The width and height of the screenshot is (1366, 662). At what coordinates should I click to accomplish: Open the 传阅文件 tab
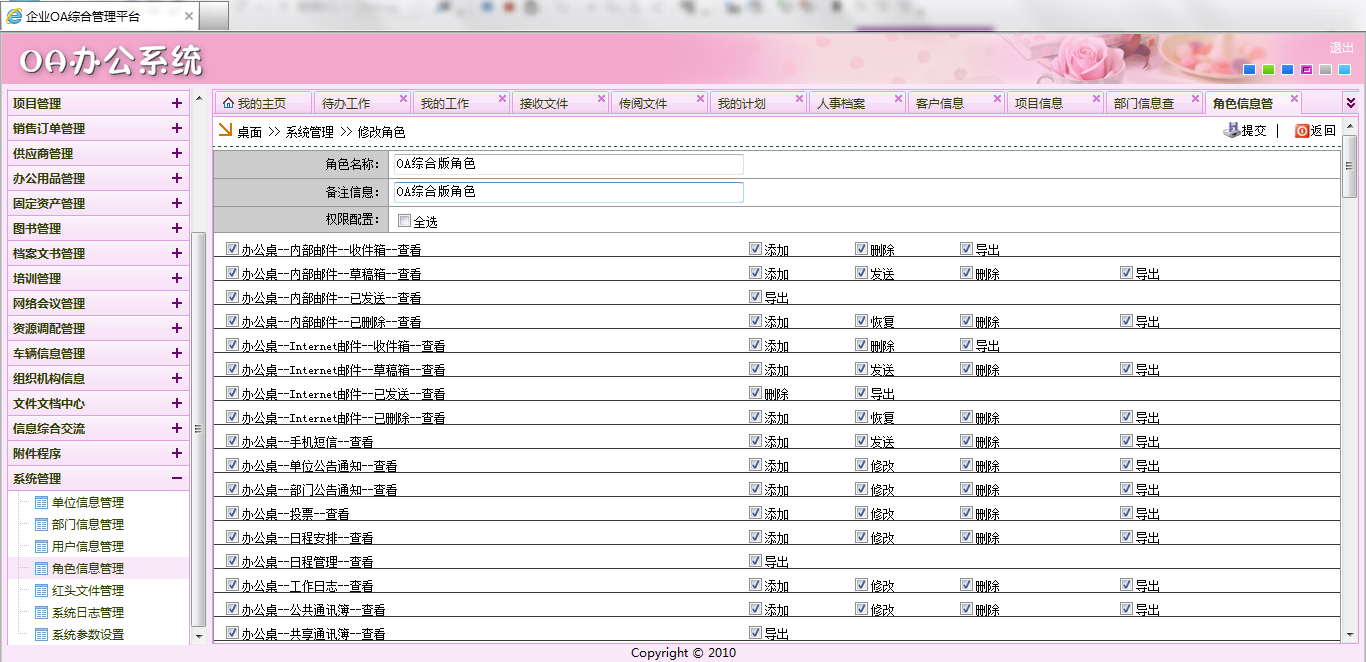coord(643,104)
